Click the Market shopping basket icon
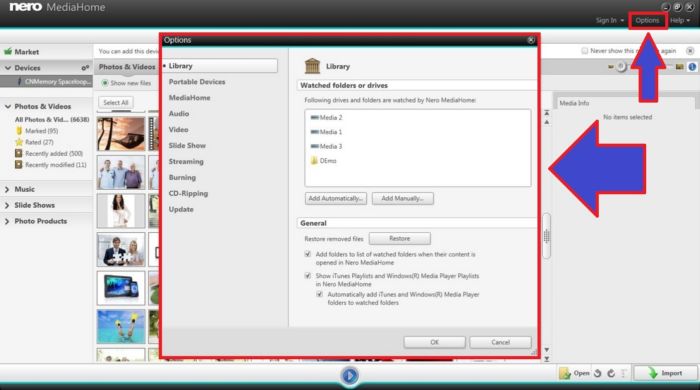700x390 pixels. pyautogui.click(x=8, y=52)
